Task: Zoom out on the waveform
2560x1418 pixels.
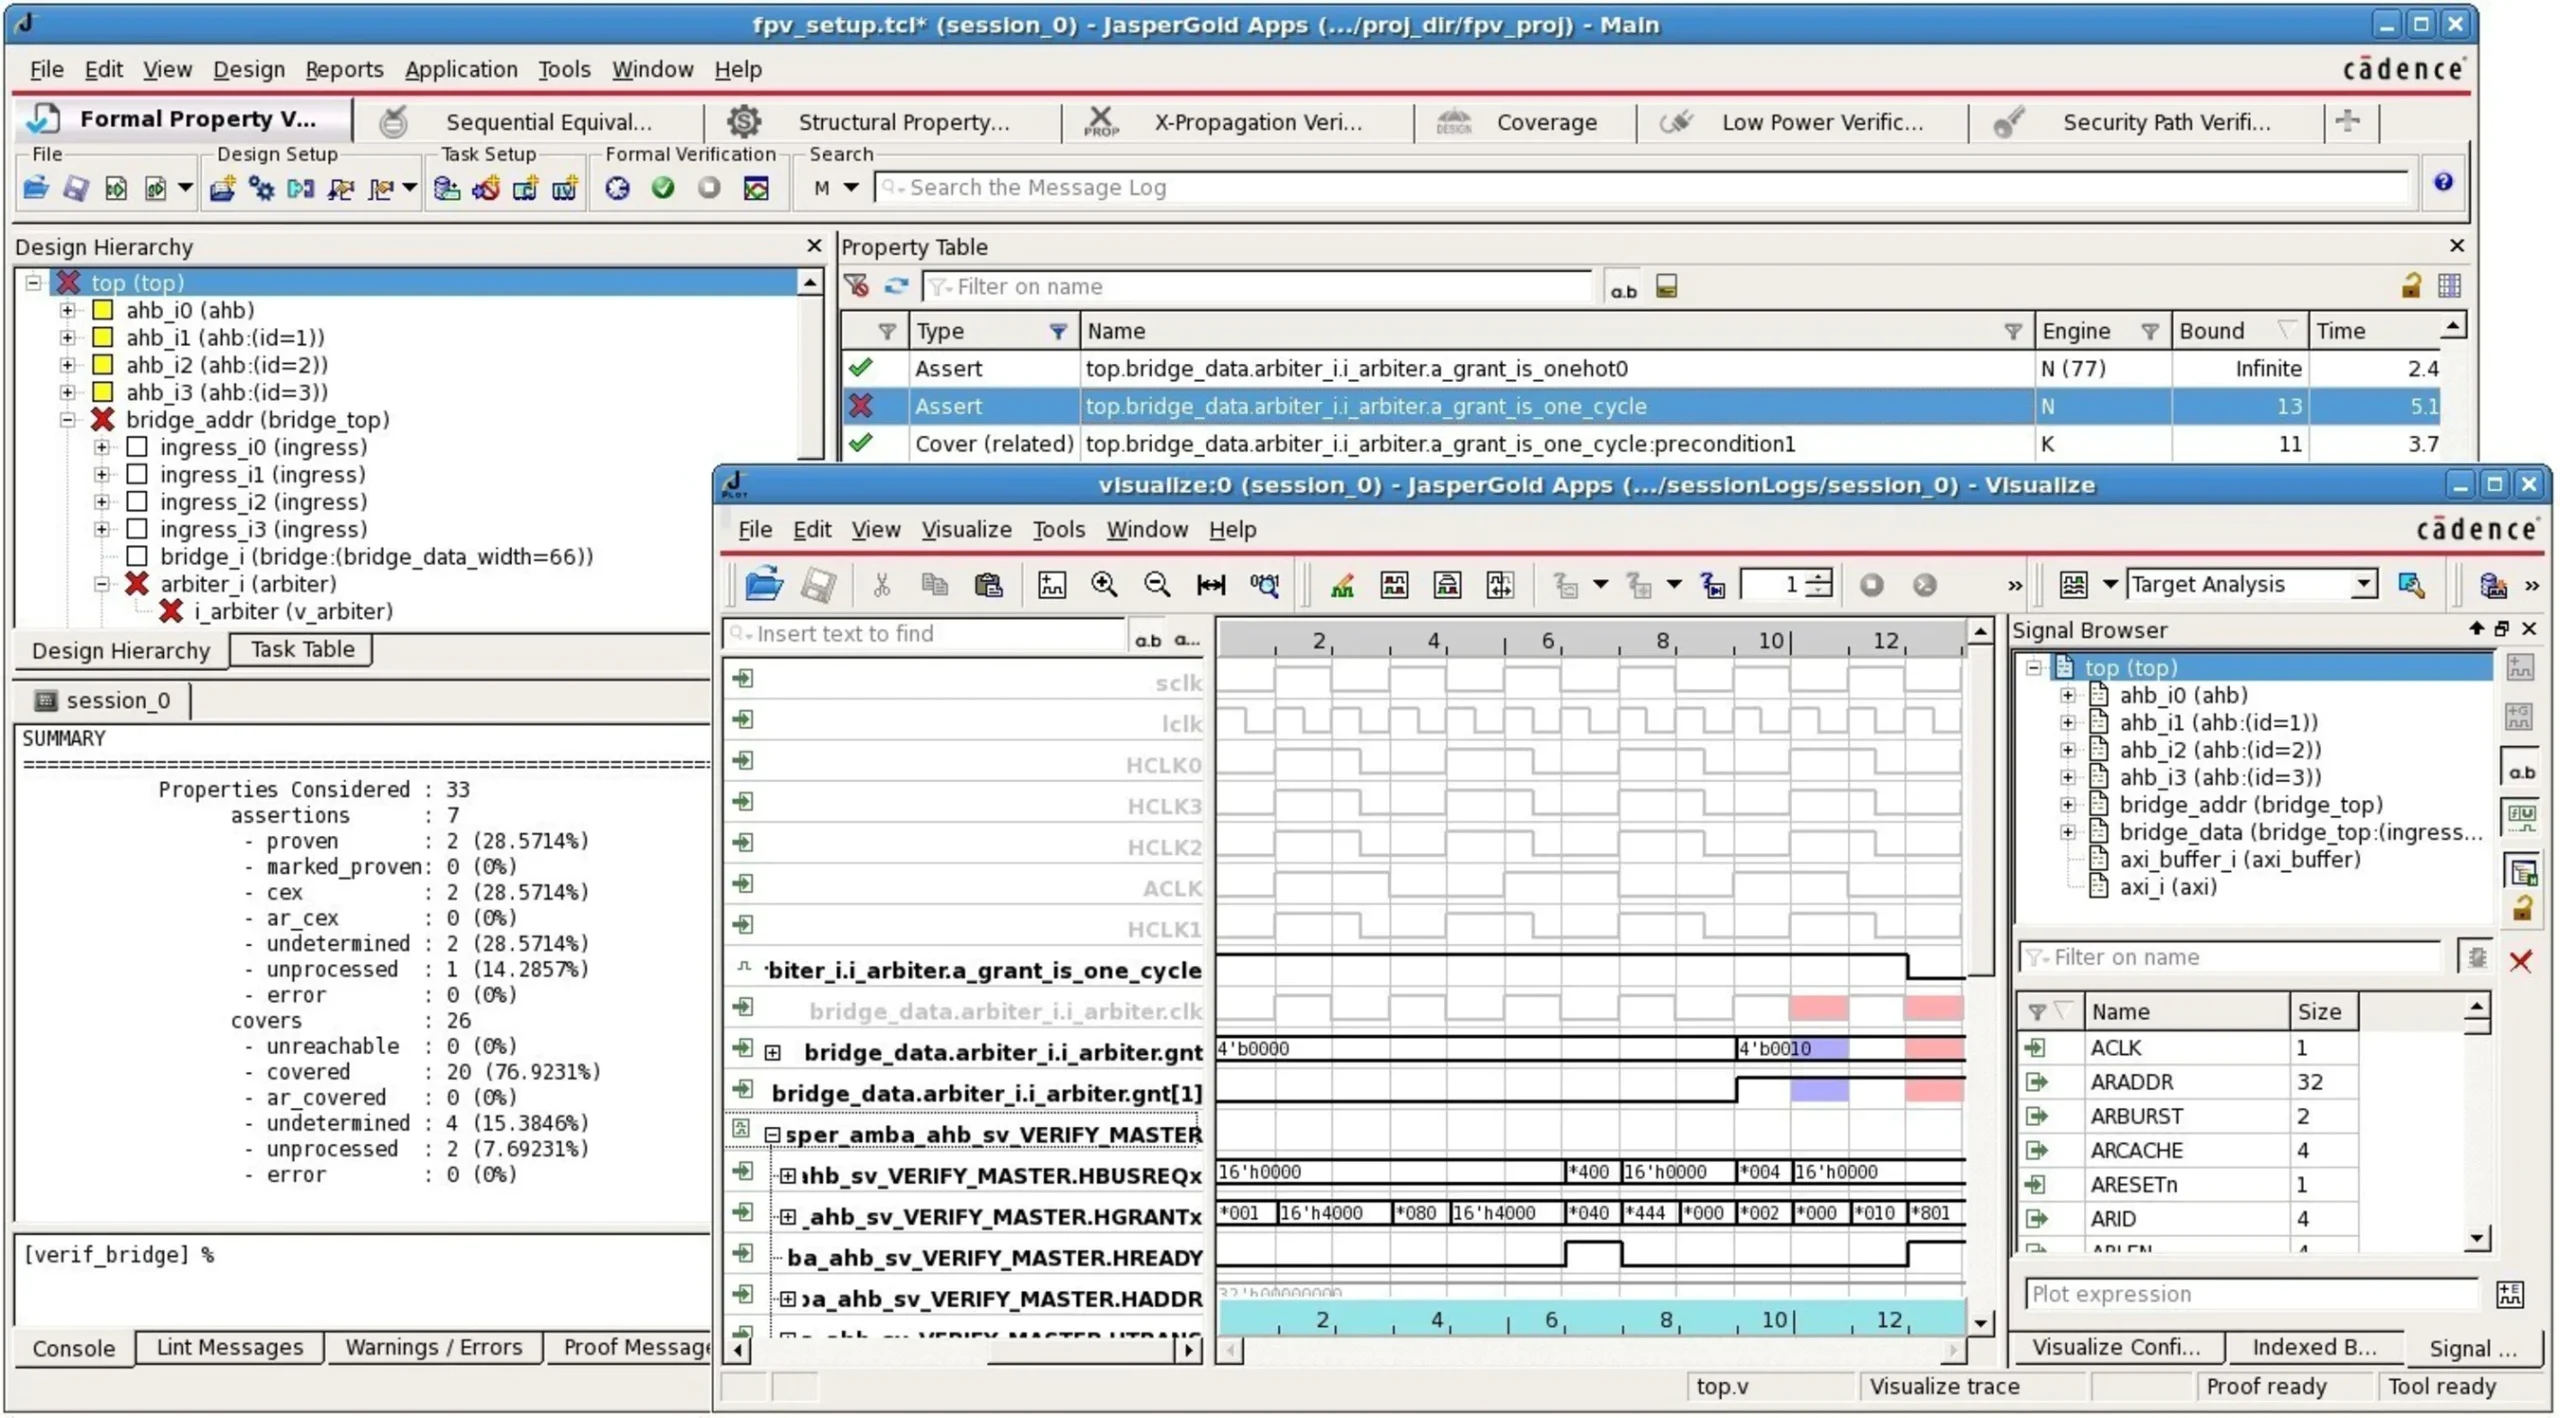Action: click(x=1157, y=585)
